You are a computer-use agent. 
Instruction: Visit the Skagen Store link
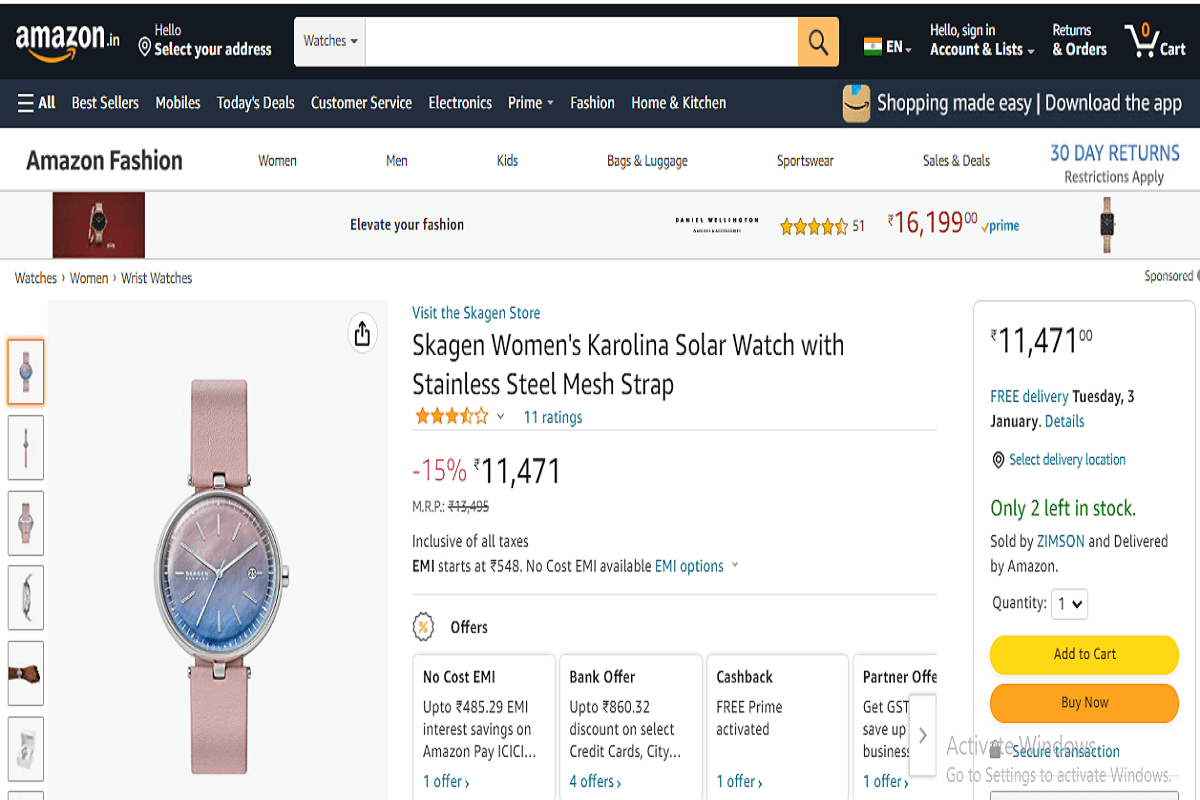(x=476, y=312)
